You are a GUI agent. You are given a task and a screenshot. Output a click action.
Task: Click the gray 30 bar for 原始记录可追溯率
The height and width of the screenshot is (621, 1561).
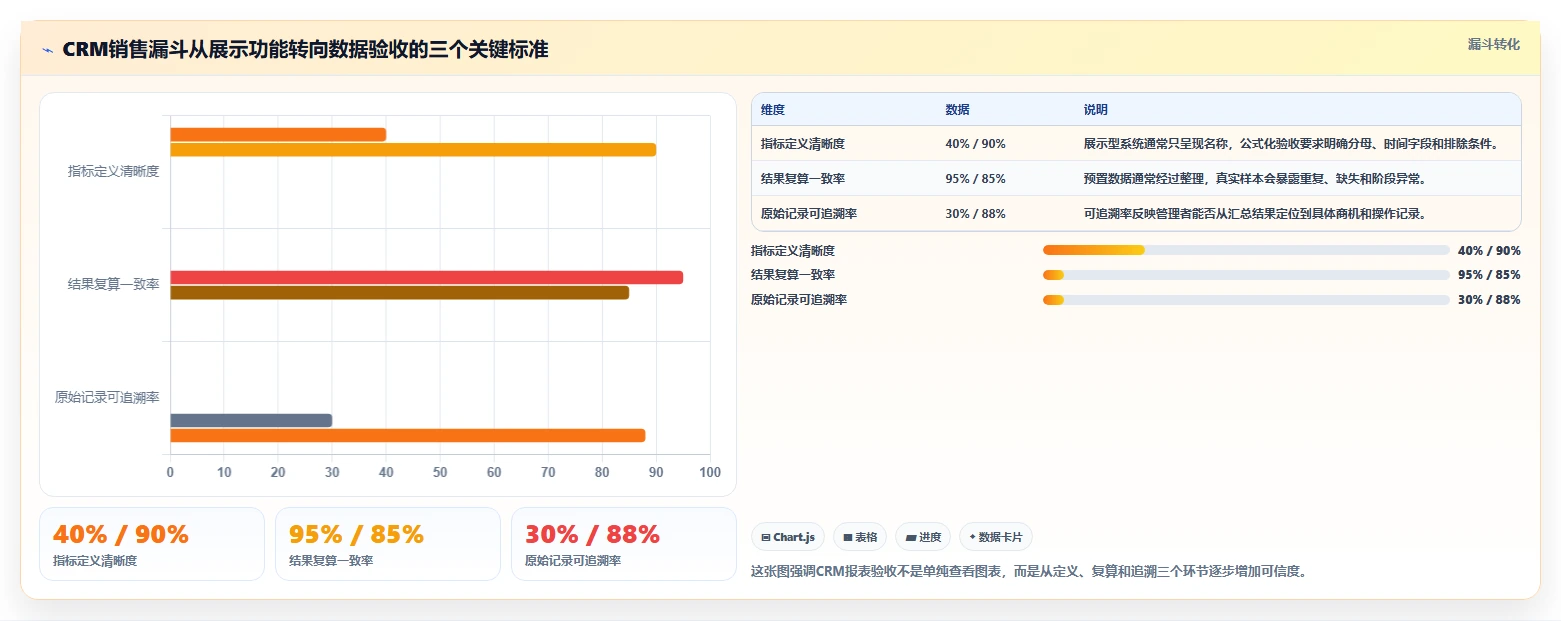[251, 420]
